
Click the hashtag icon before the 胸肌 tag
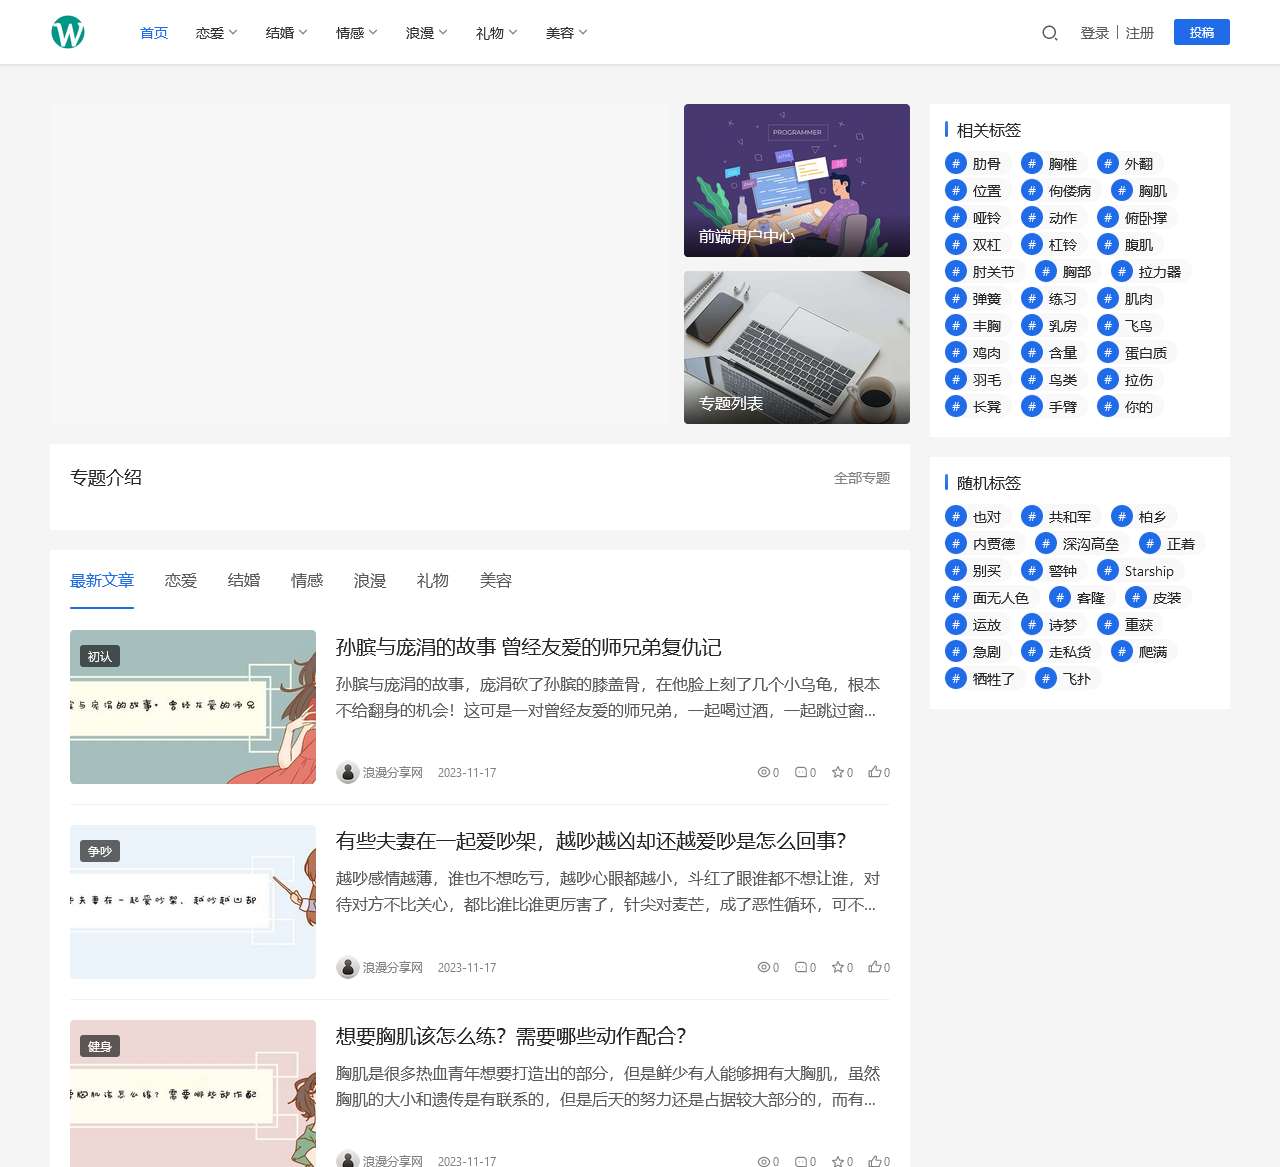[x=1120, y=190]
